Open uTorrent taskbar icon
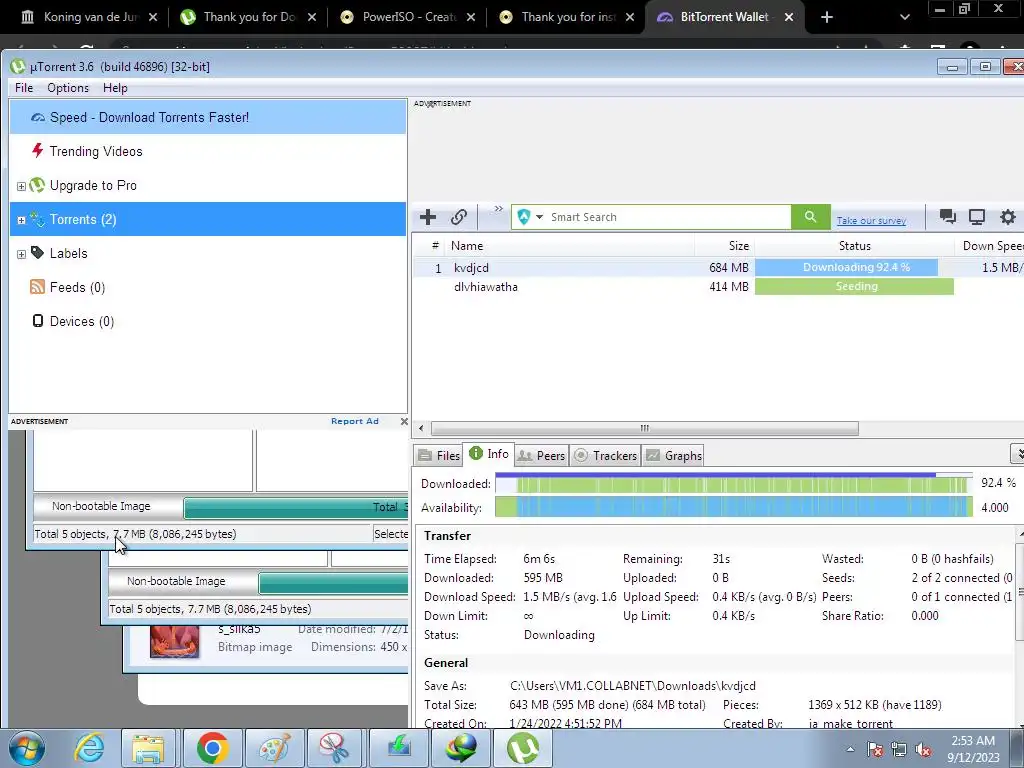Screen dimensions: 1024x768 coord(522,748)
